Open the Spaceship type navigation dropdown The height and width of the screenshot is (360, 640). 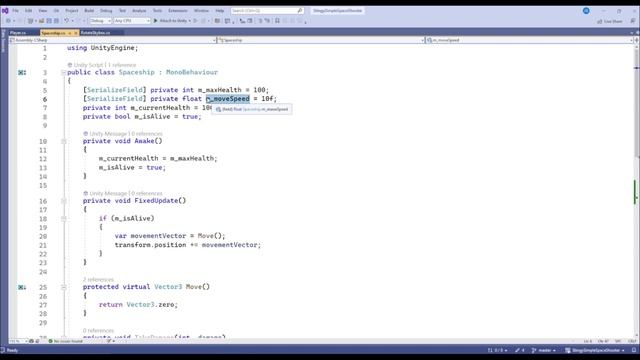point(321,40)
